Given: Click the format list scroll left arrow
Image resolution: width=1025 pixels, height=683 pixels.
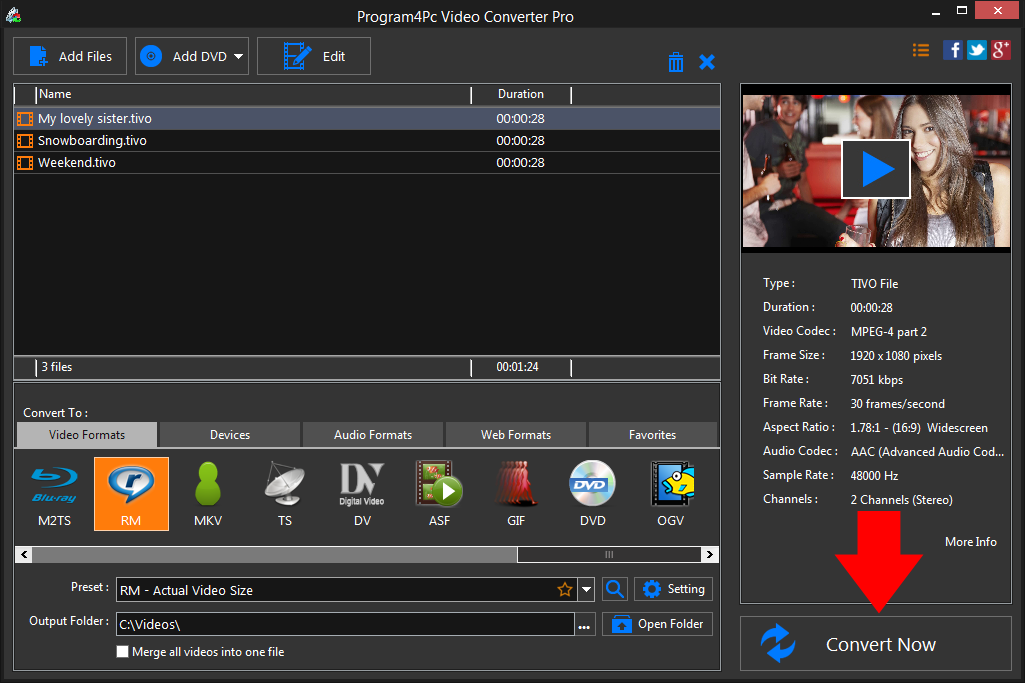Looking at the screenshot, I should pyautogui.click(x=24, y=555).
